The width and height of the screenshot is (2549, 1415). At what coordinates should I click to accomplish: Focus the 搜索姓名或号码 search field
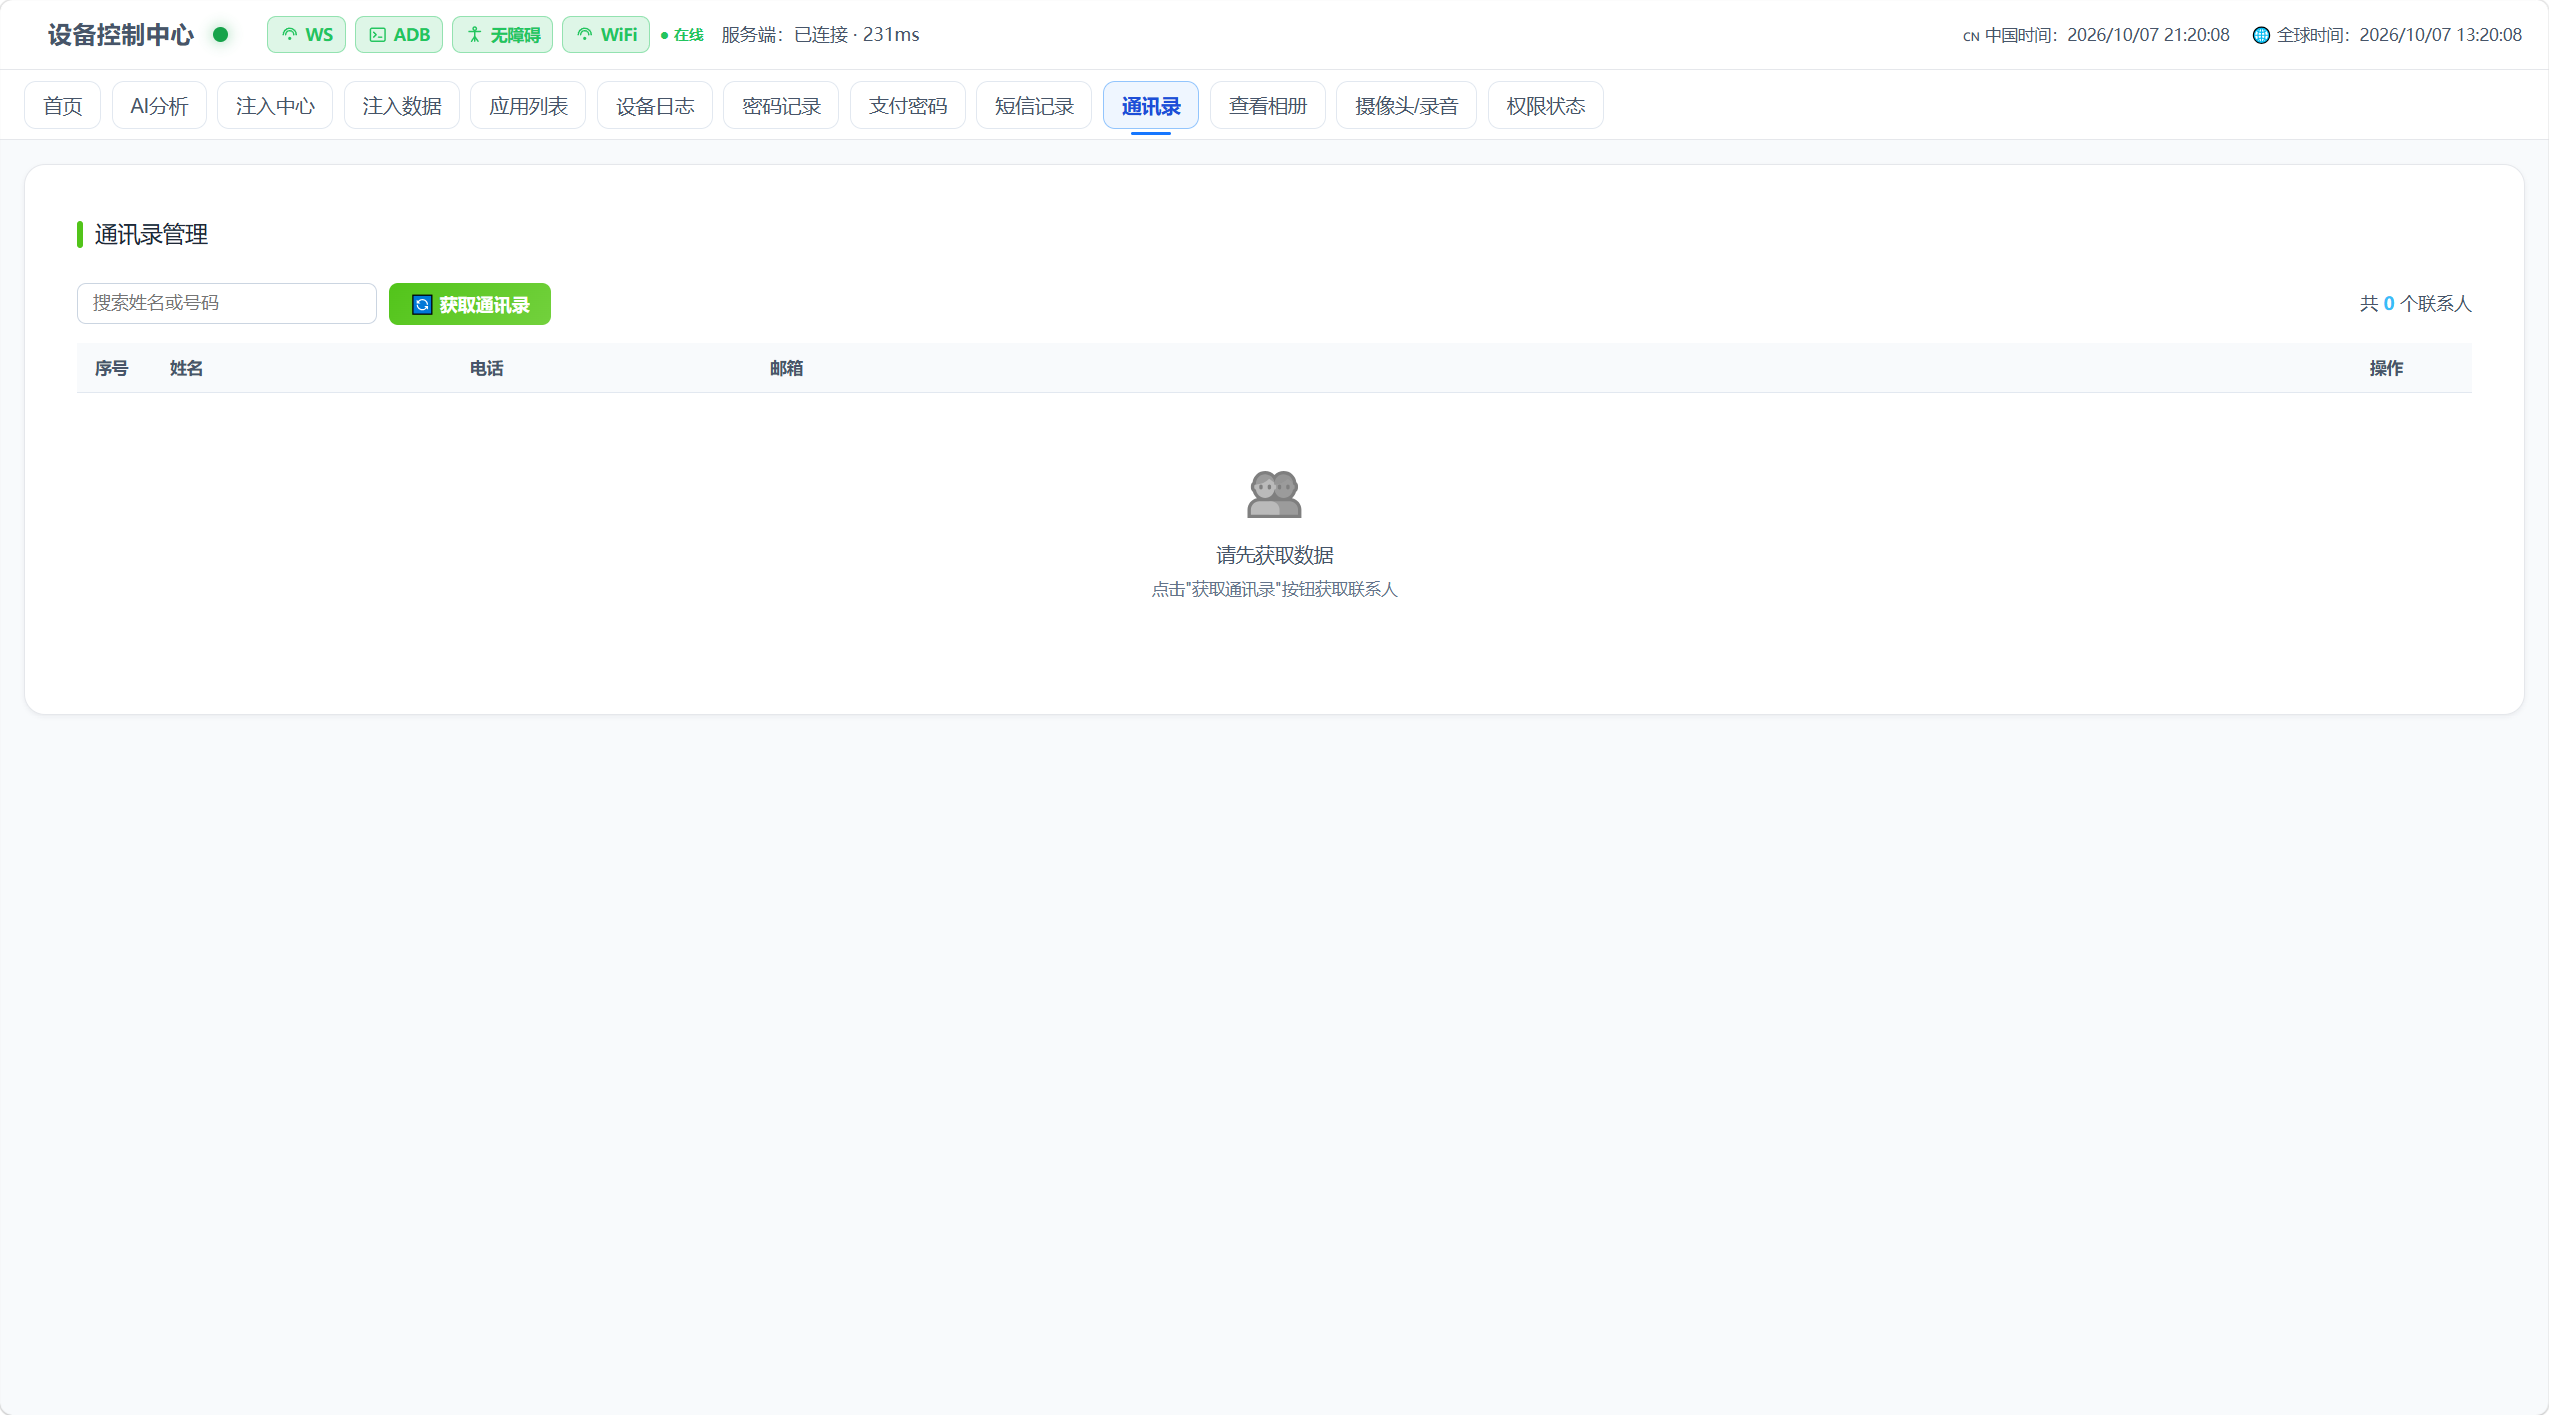(227, 303)
